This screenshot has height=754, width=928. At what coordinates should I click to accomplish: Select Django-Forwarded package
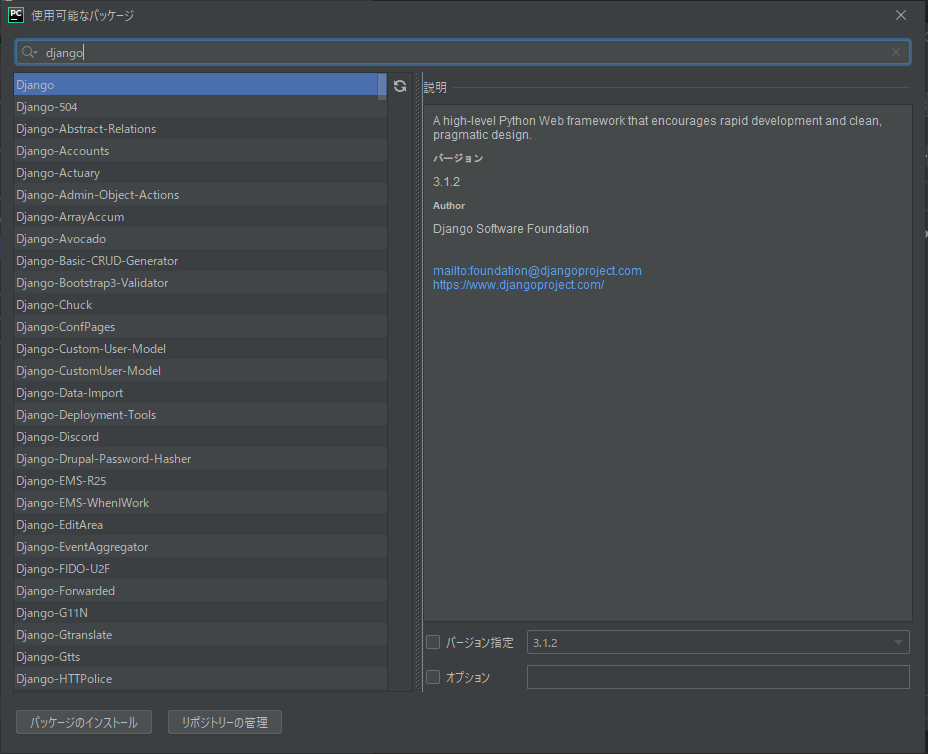[x=200, y=591]
